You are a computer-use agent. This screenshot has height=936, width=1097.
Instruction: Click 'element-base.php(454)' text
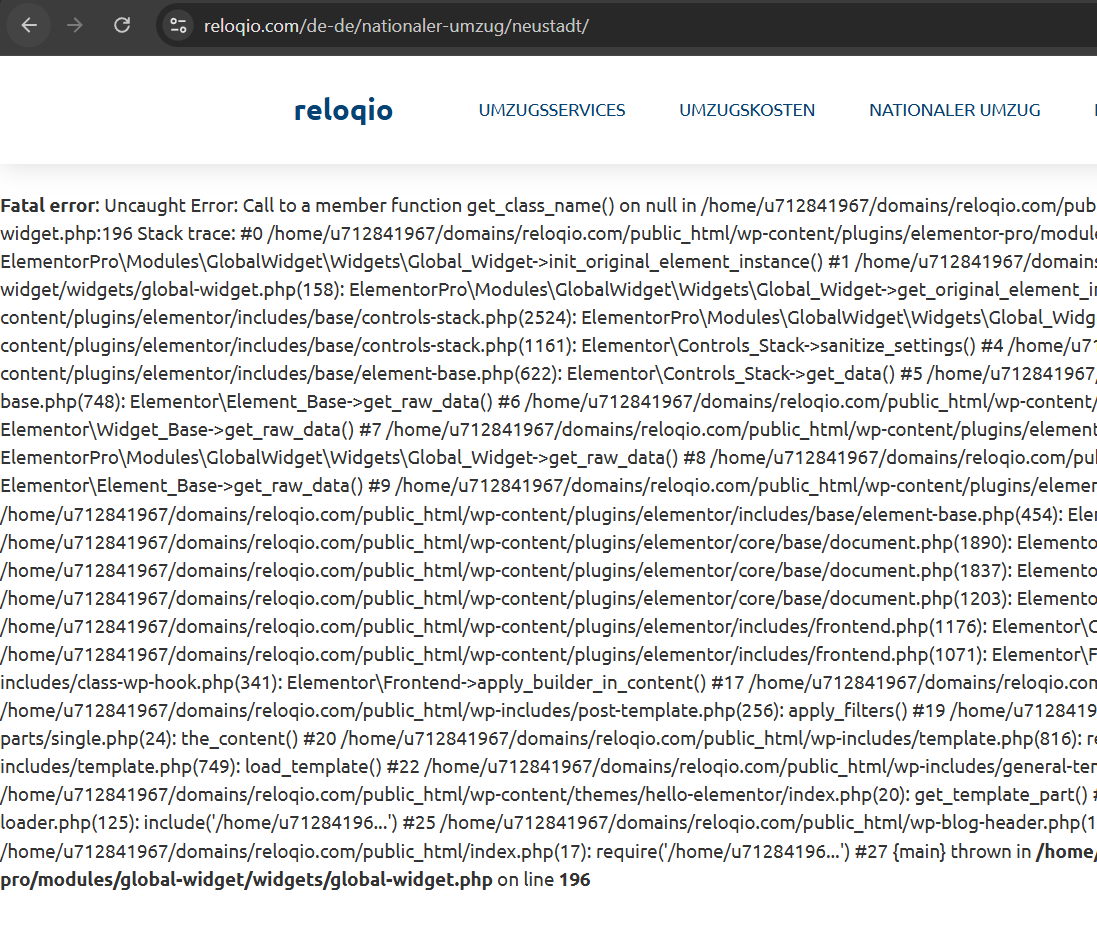pyautogui.click(x=961, y=514)
